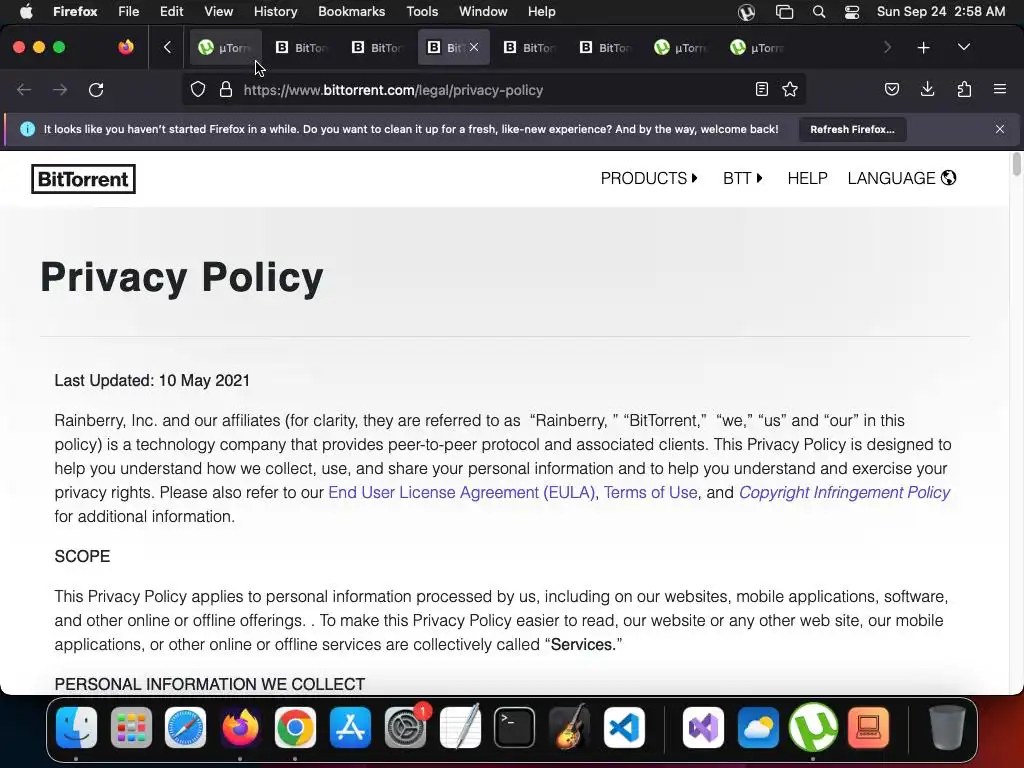Open Launchpad from the Dock
The height and width of the screenshot is (768, 1024).
[x=131, y=728]
